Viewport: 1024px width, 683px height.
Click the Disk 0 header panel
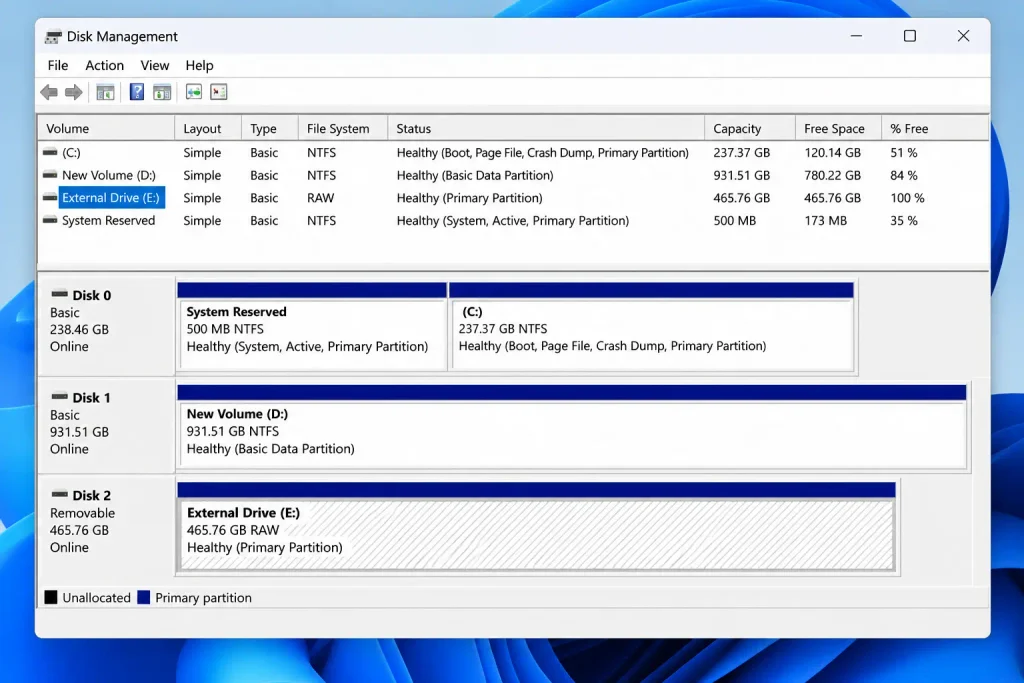[106, 325]
